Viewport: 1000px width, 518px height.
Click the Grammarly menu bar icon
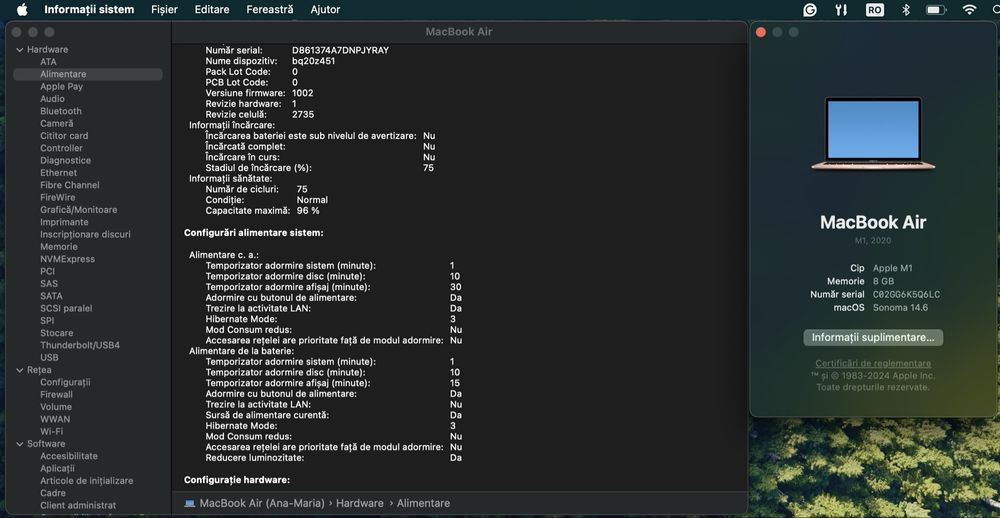point(810,10)
